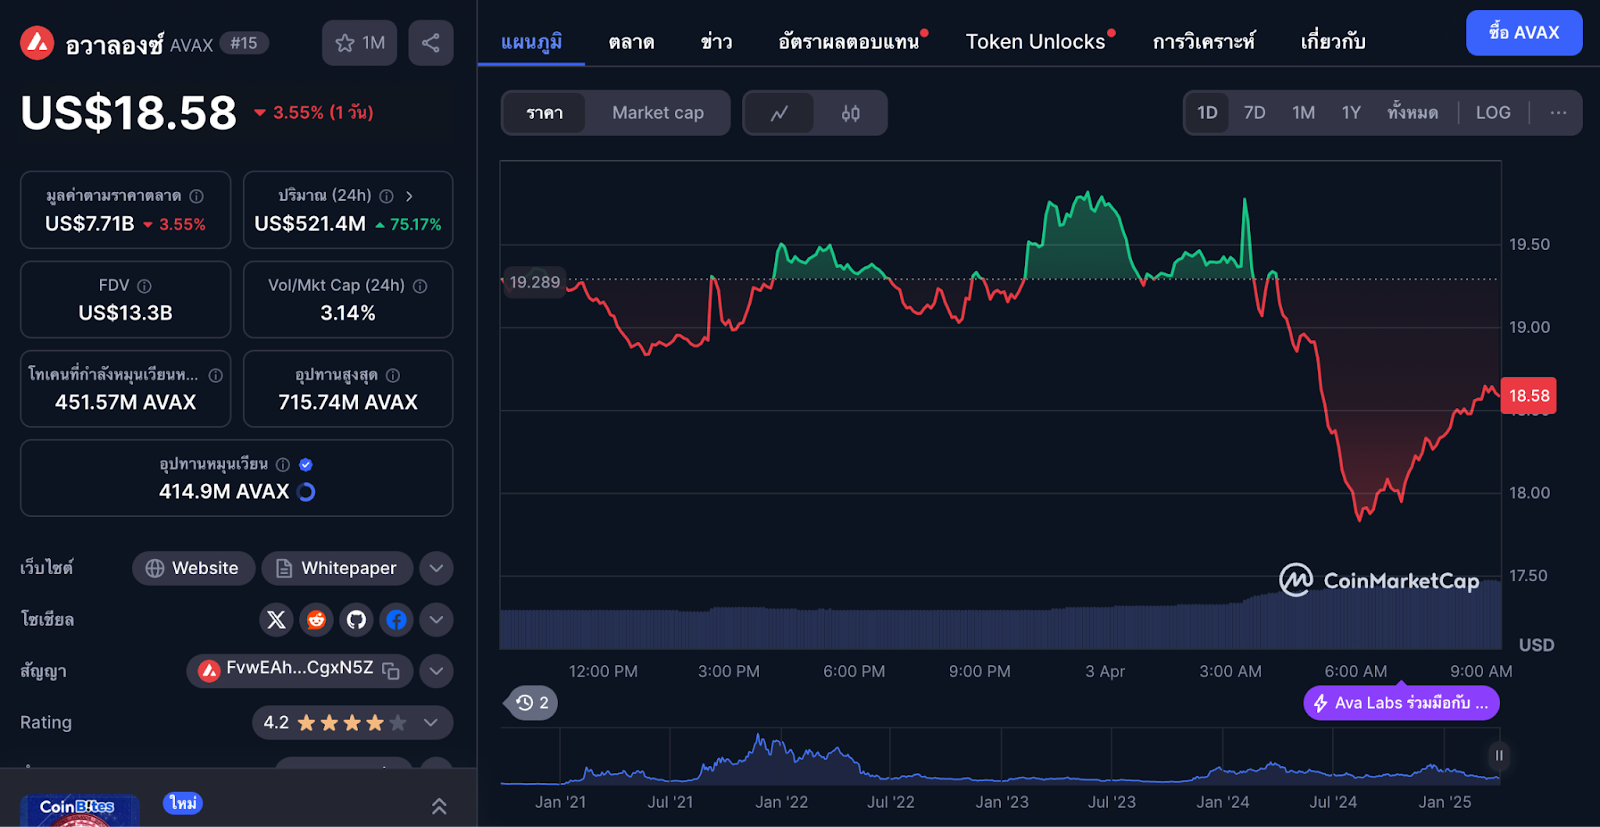Select the Market cap chart tab
The image size is (1600, 827).
(657, 113)
